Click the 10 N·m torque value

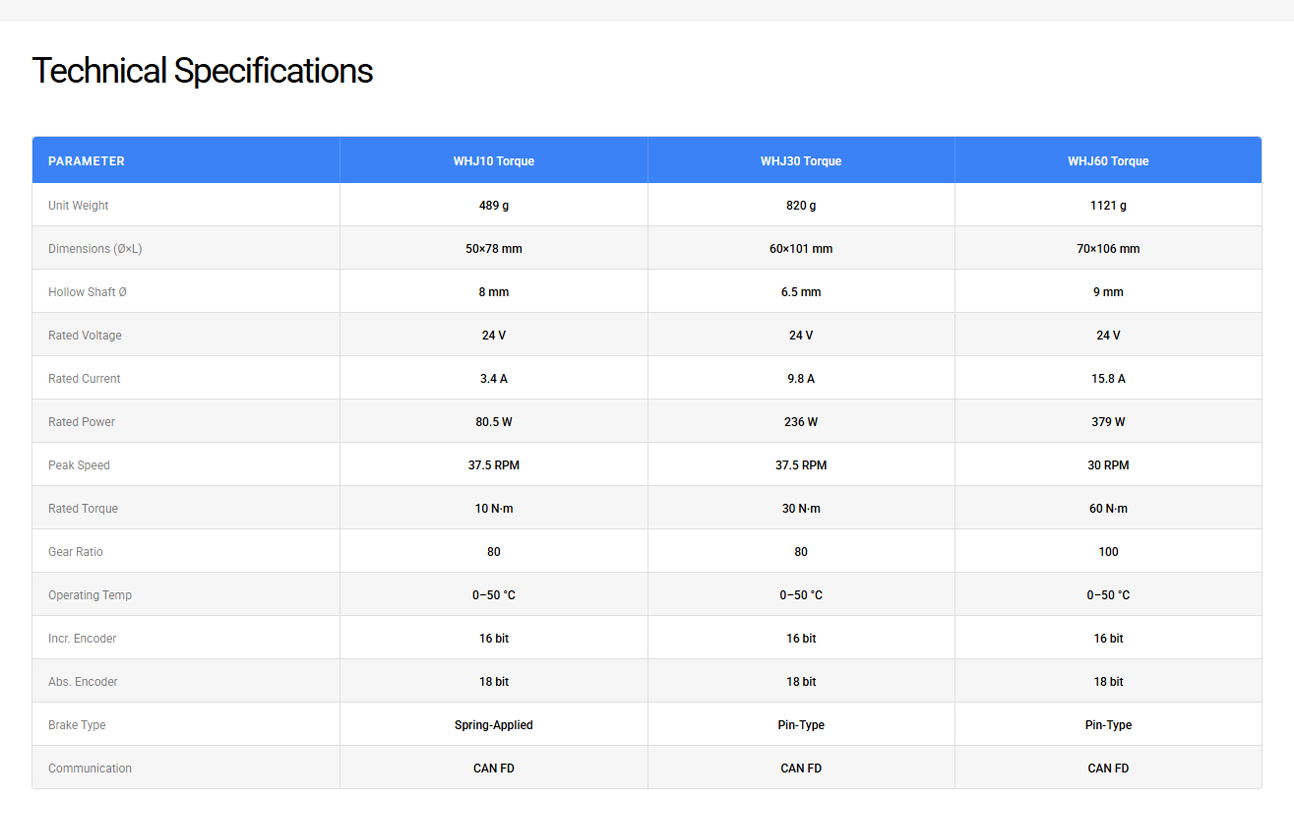point(494,508)
